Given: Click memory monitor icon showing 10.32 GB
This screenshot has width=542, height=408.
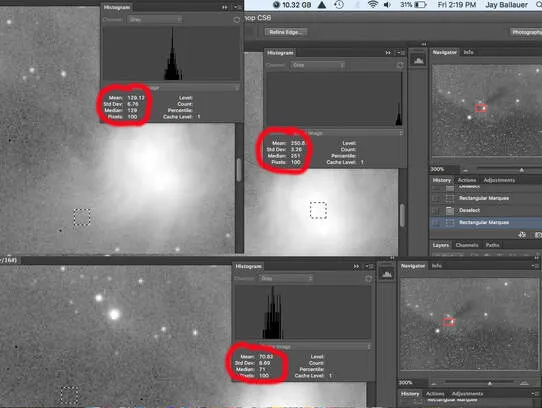Looking at the screenshot, I should (276, 5).
